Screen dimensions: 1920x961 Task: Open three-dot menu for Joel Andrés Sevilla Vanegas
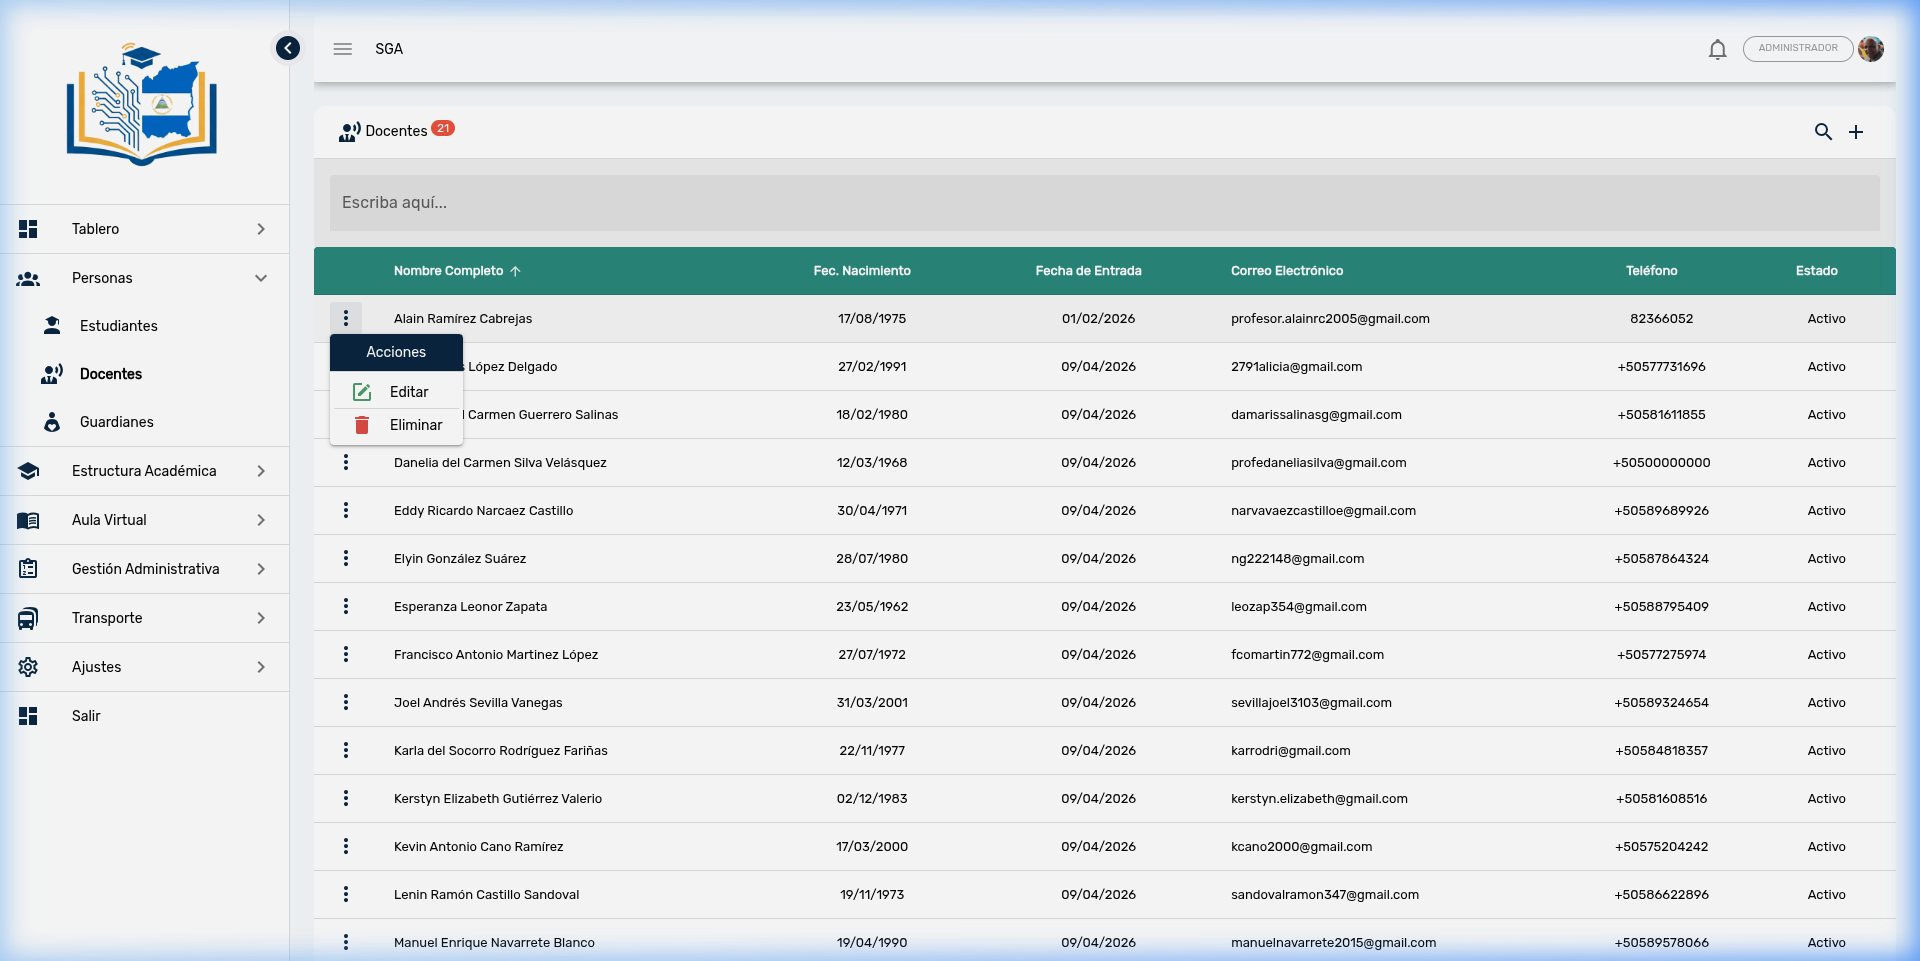coord(346,702)
